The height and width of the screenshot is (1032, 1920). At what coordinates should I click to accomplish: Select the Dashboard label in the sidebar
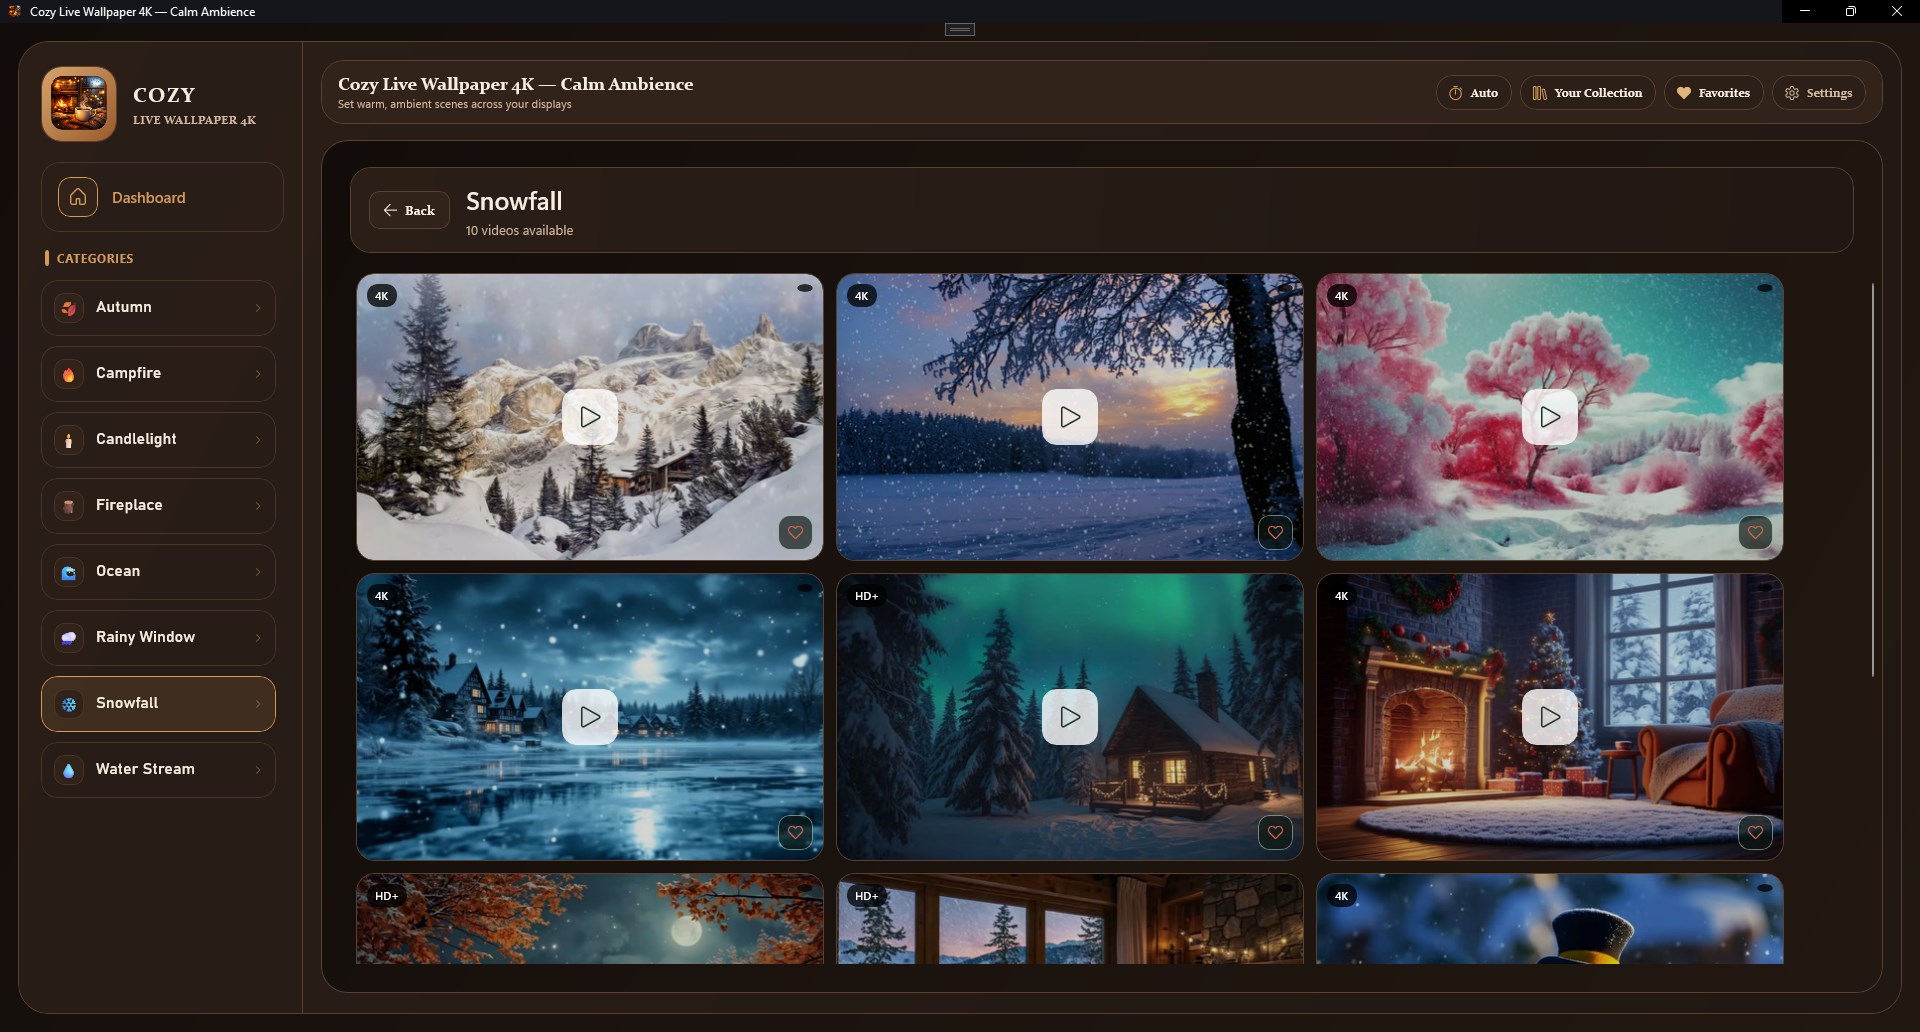(x=149, y=198)
